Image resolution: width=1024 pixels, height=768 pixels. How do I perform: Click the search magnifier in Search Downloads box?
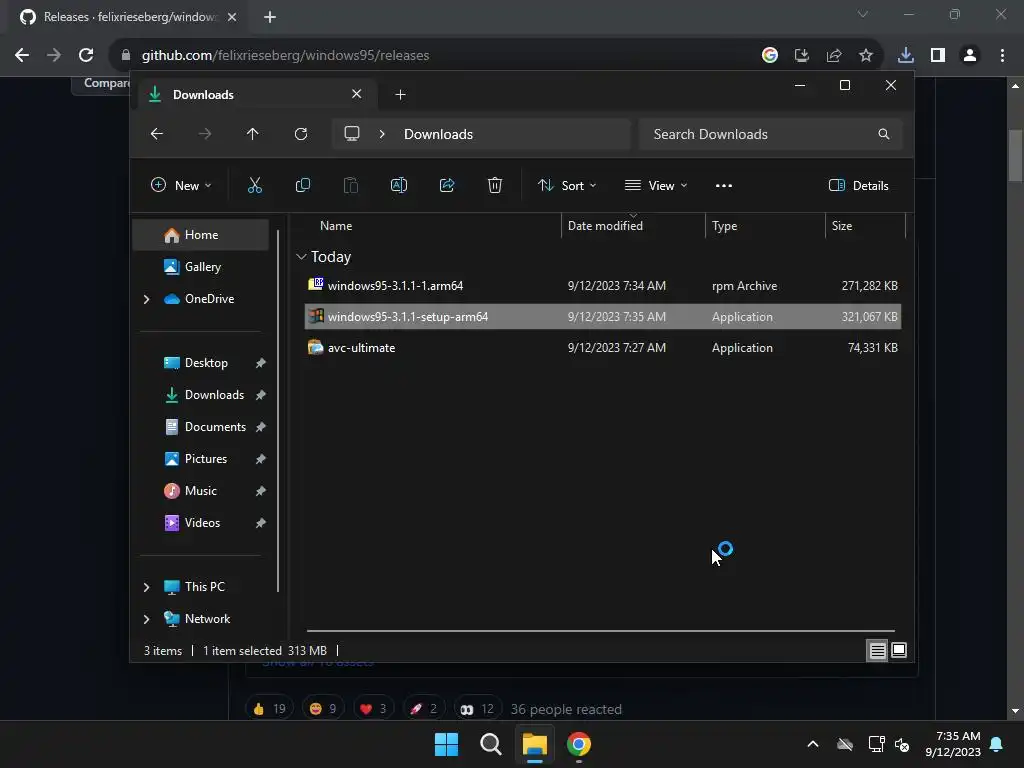click(x=884, y=134)
